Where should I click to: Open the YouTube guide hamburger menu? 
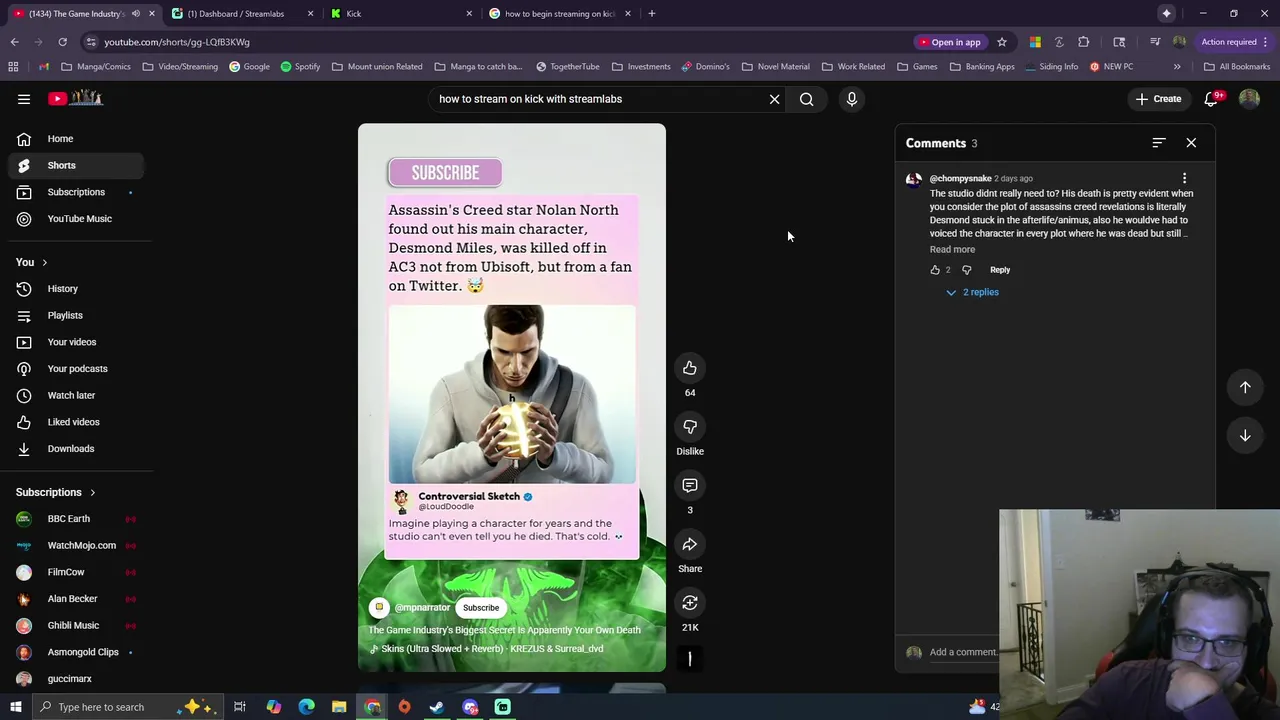tap(24, 99)
